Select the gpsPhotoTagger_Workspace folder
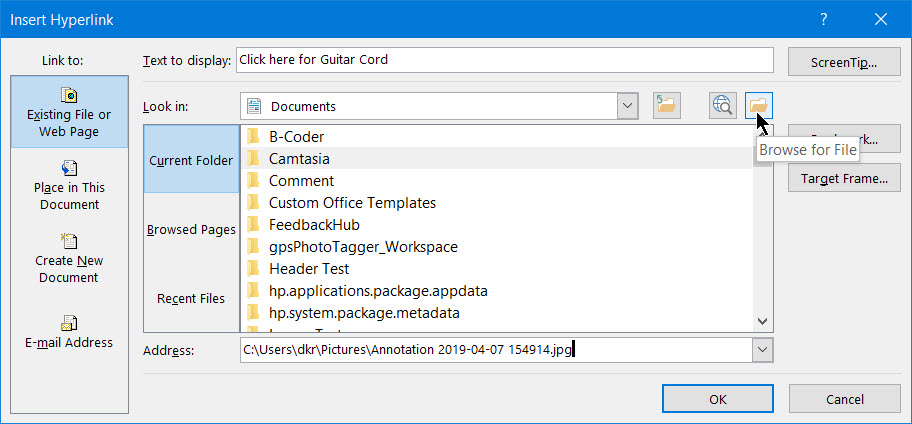 pos(497,247)
